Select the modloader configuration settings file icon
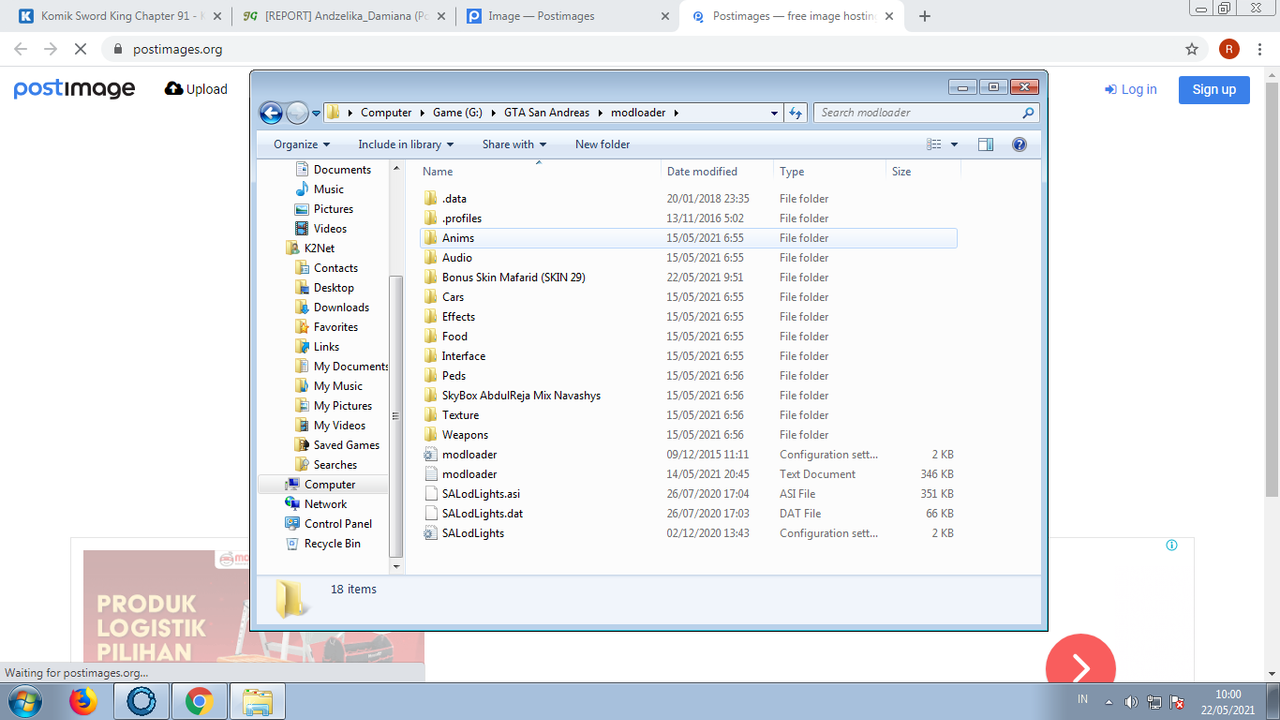Screen dimensions: 1280x720 pos(431,454)
